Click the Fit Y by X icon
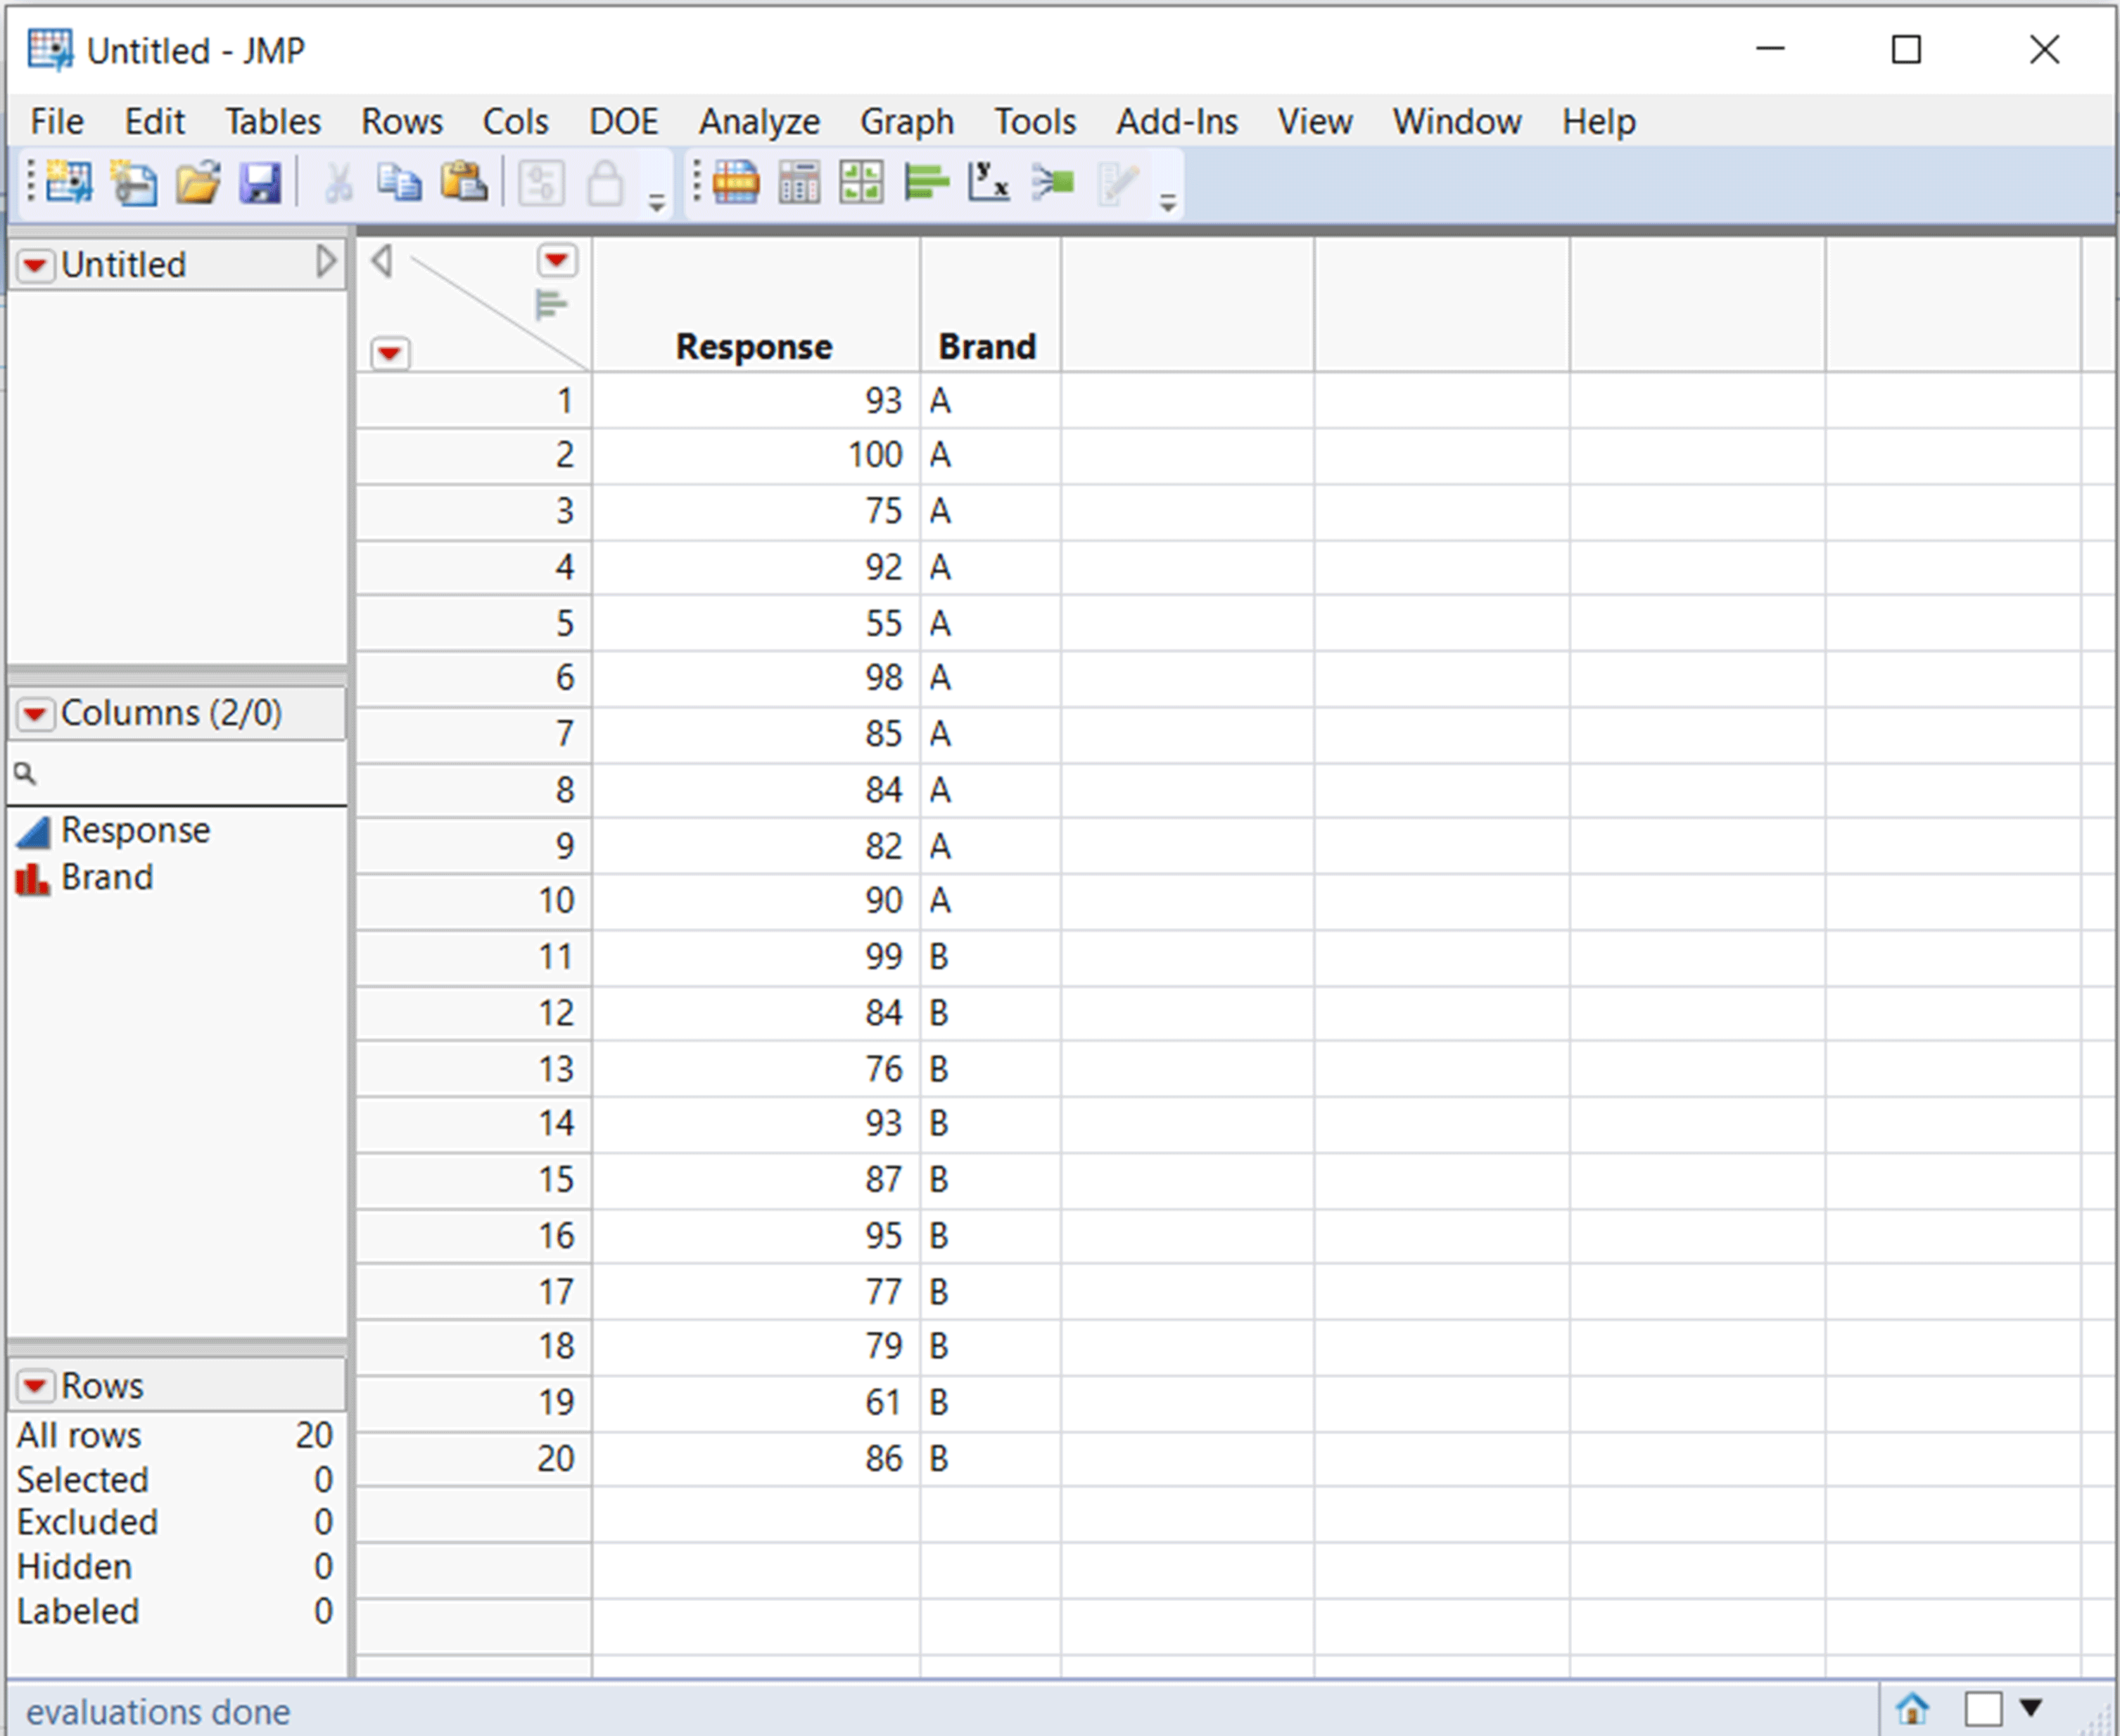 coord(989,183)
